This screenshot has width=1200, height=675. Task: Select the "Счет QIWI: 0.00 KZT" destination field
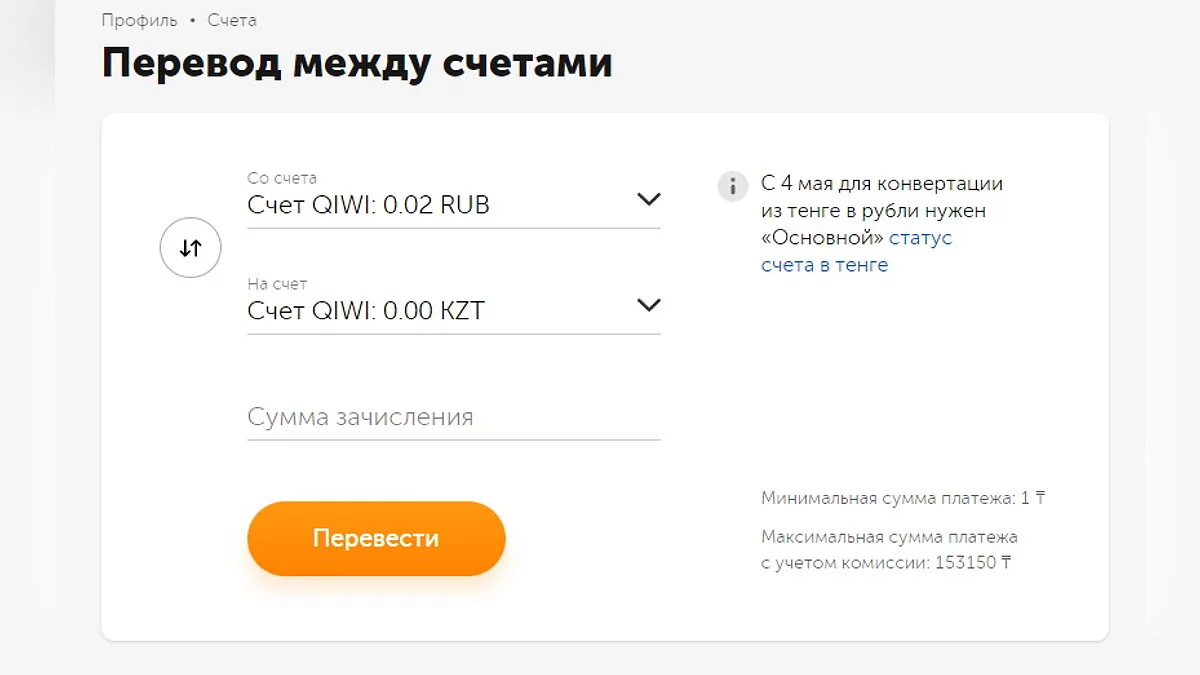[x=365, y=311]
